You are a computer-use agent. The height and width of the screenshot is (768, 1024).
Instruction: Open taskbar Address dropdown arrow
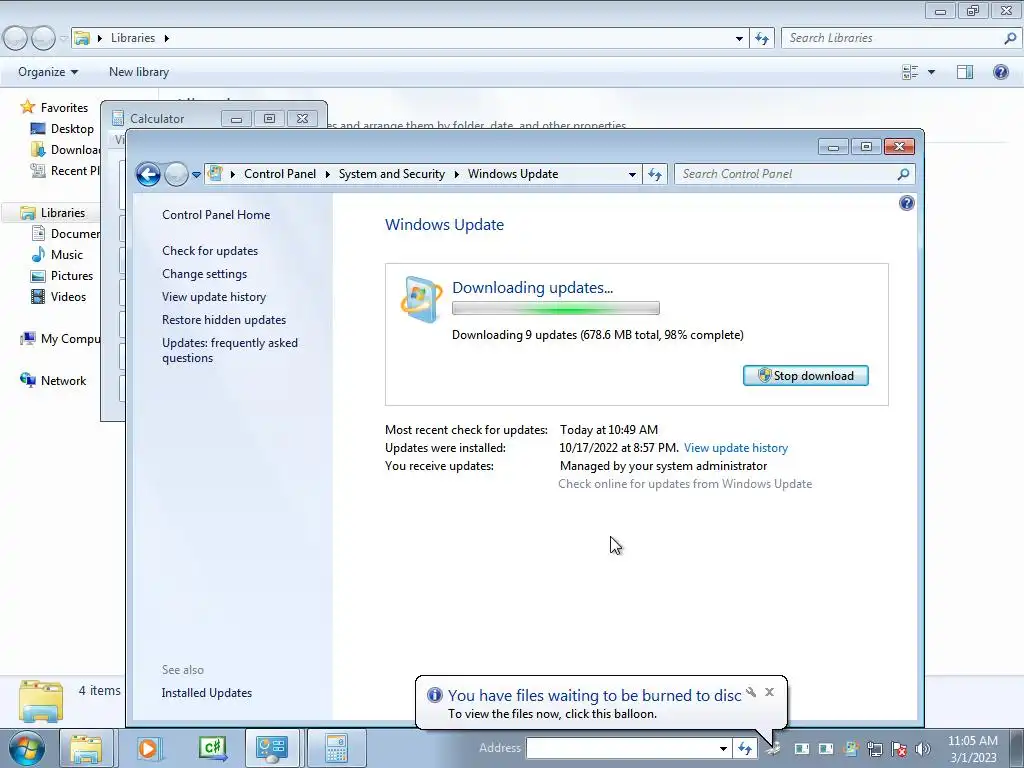pos(723,748)
